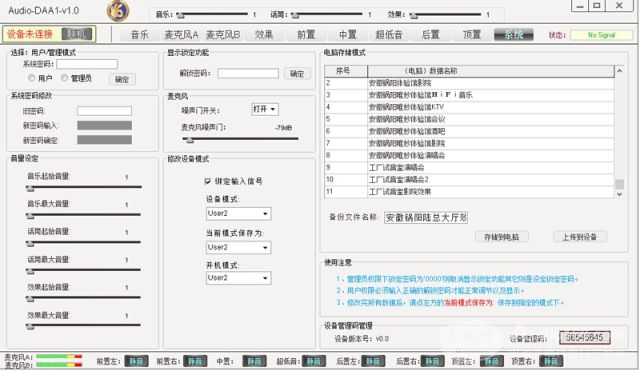Image resolution: width=640 pixels, height=371 pixels.
Task: Select the 管理员 radio button
Action: [x=64, y=78]
